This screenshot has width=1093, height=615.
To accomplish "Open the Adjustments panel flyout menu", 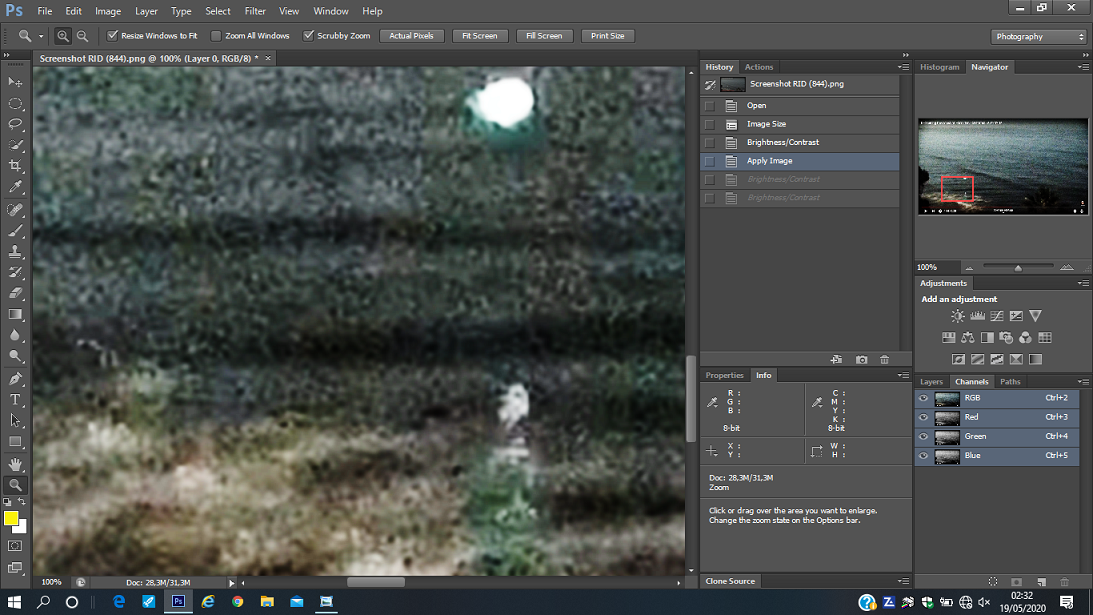I will click(1083, 284).
